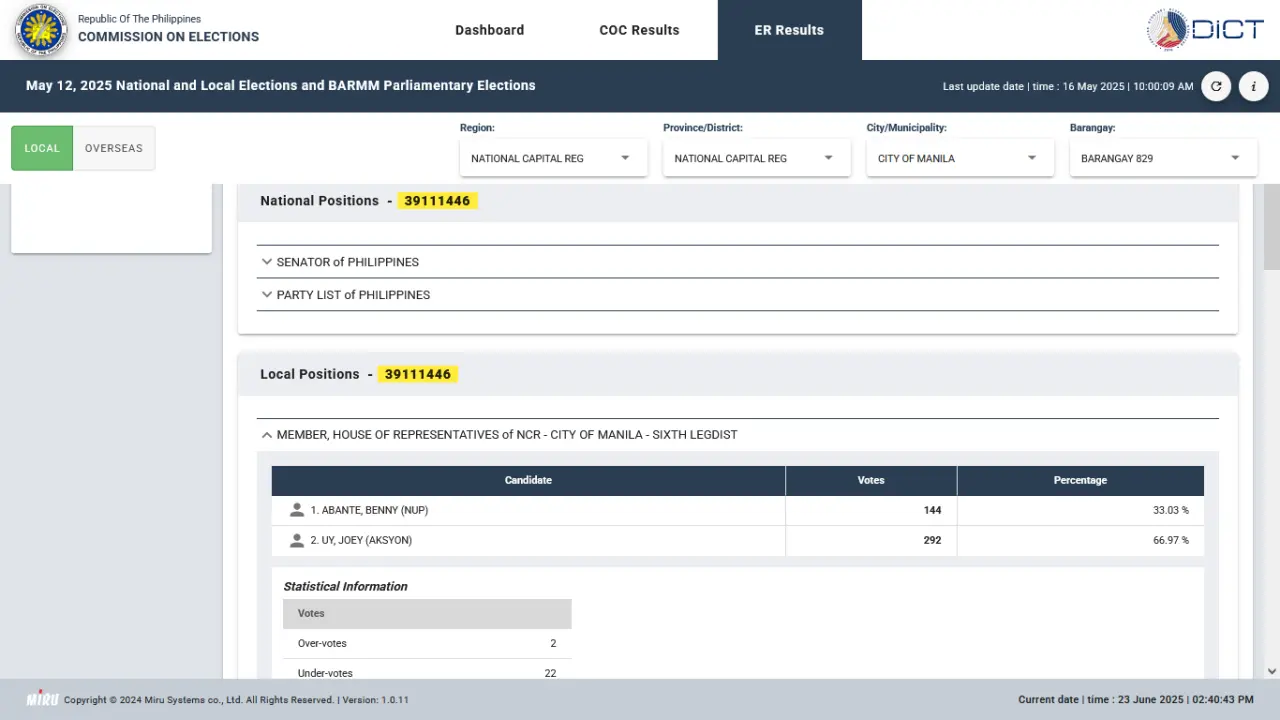Click the Miru logo in footer
The width and height of the screenshot is (1280, 720).
tap(42, 698)
